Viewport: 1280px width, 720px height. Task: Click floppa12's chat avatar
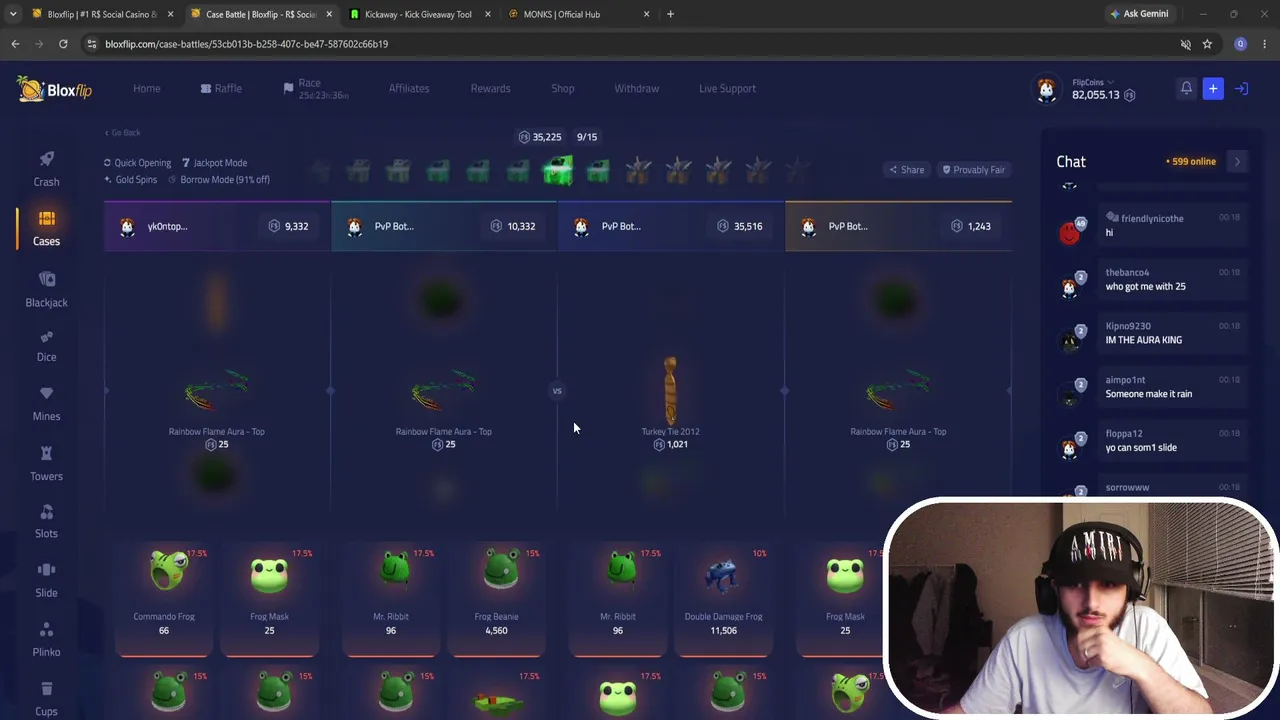click(1070, 448)
